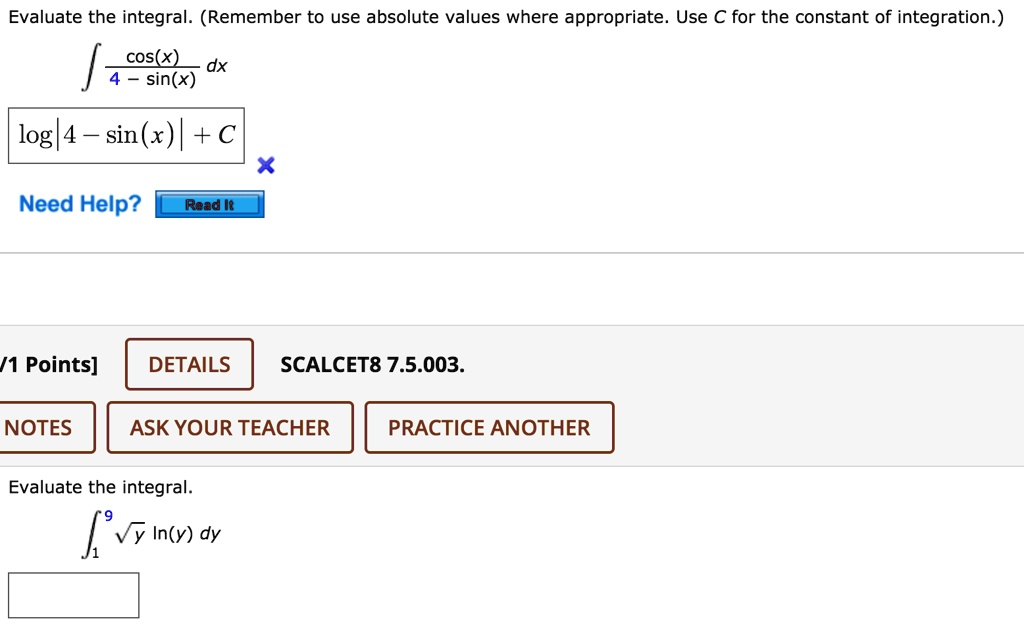Click the red X incorrect-answer mark
The image size is (1024, 625).
click(265, 165)
